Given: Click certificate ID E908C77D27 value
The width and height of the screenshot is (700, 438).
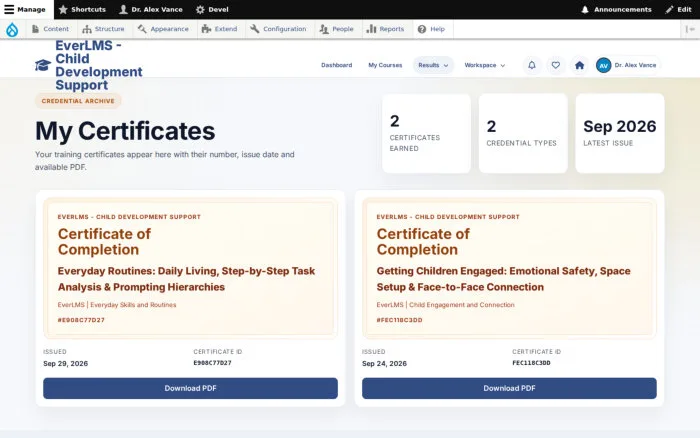Looking at the screenshot, I should coord(212,363).
